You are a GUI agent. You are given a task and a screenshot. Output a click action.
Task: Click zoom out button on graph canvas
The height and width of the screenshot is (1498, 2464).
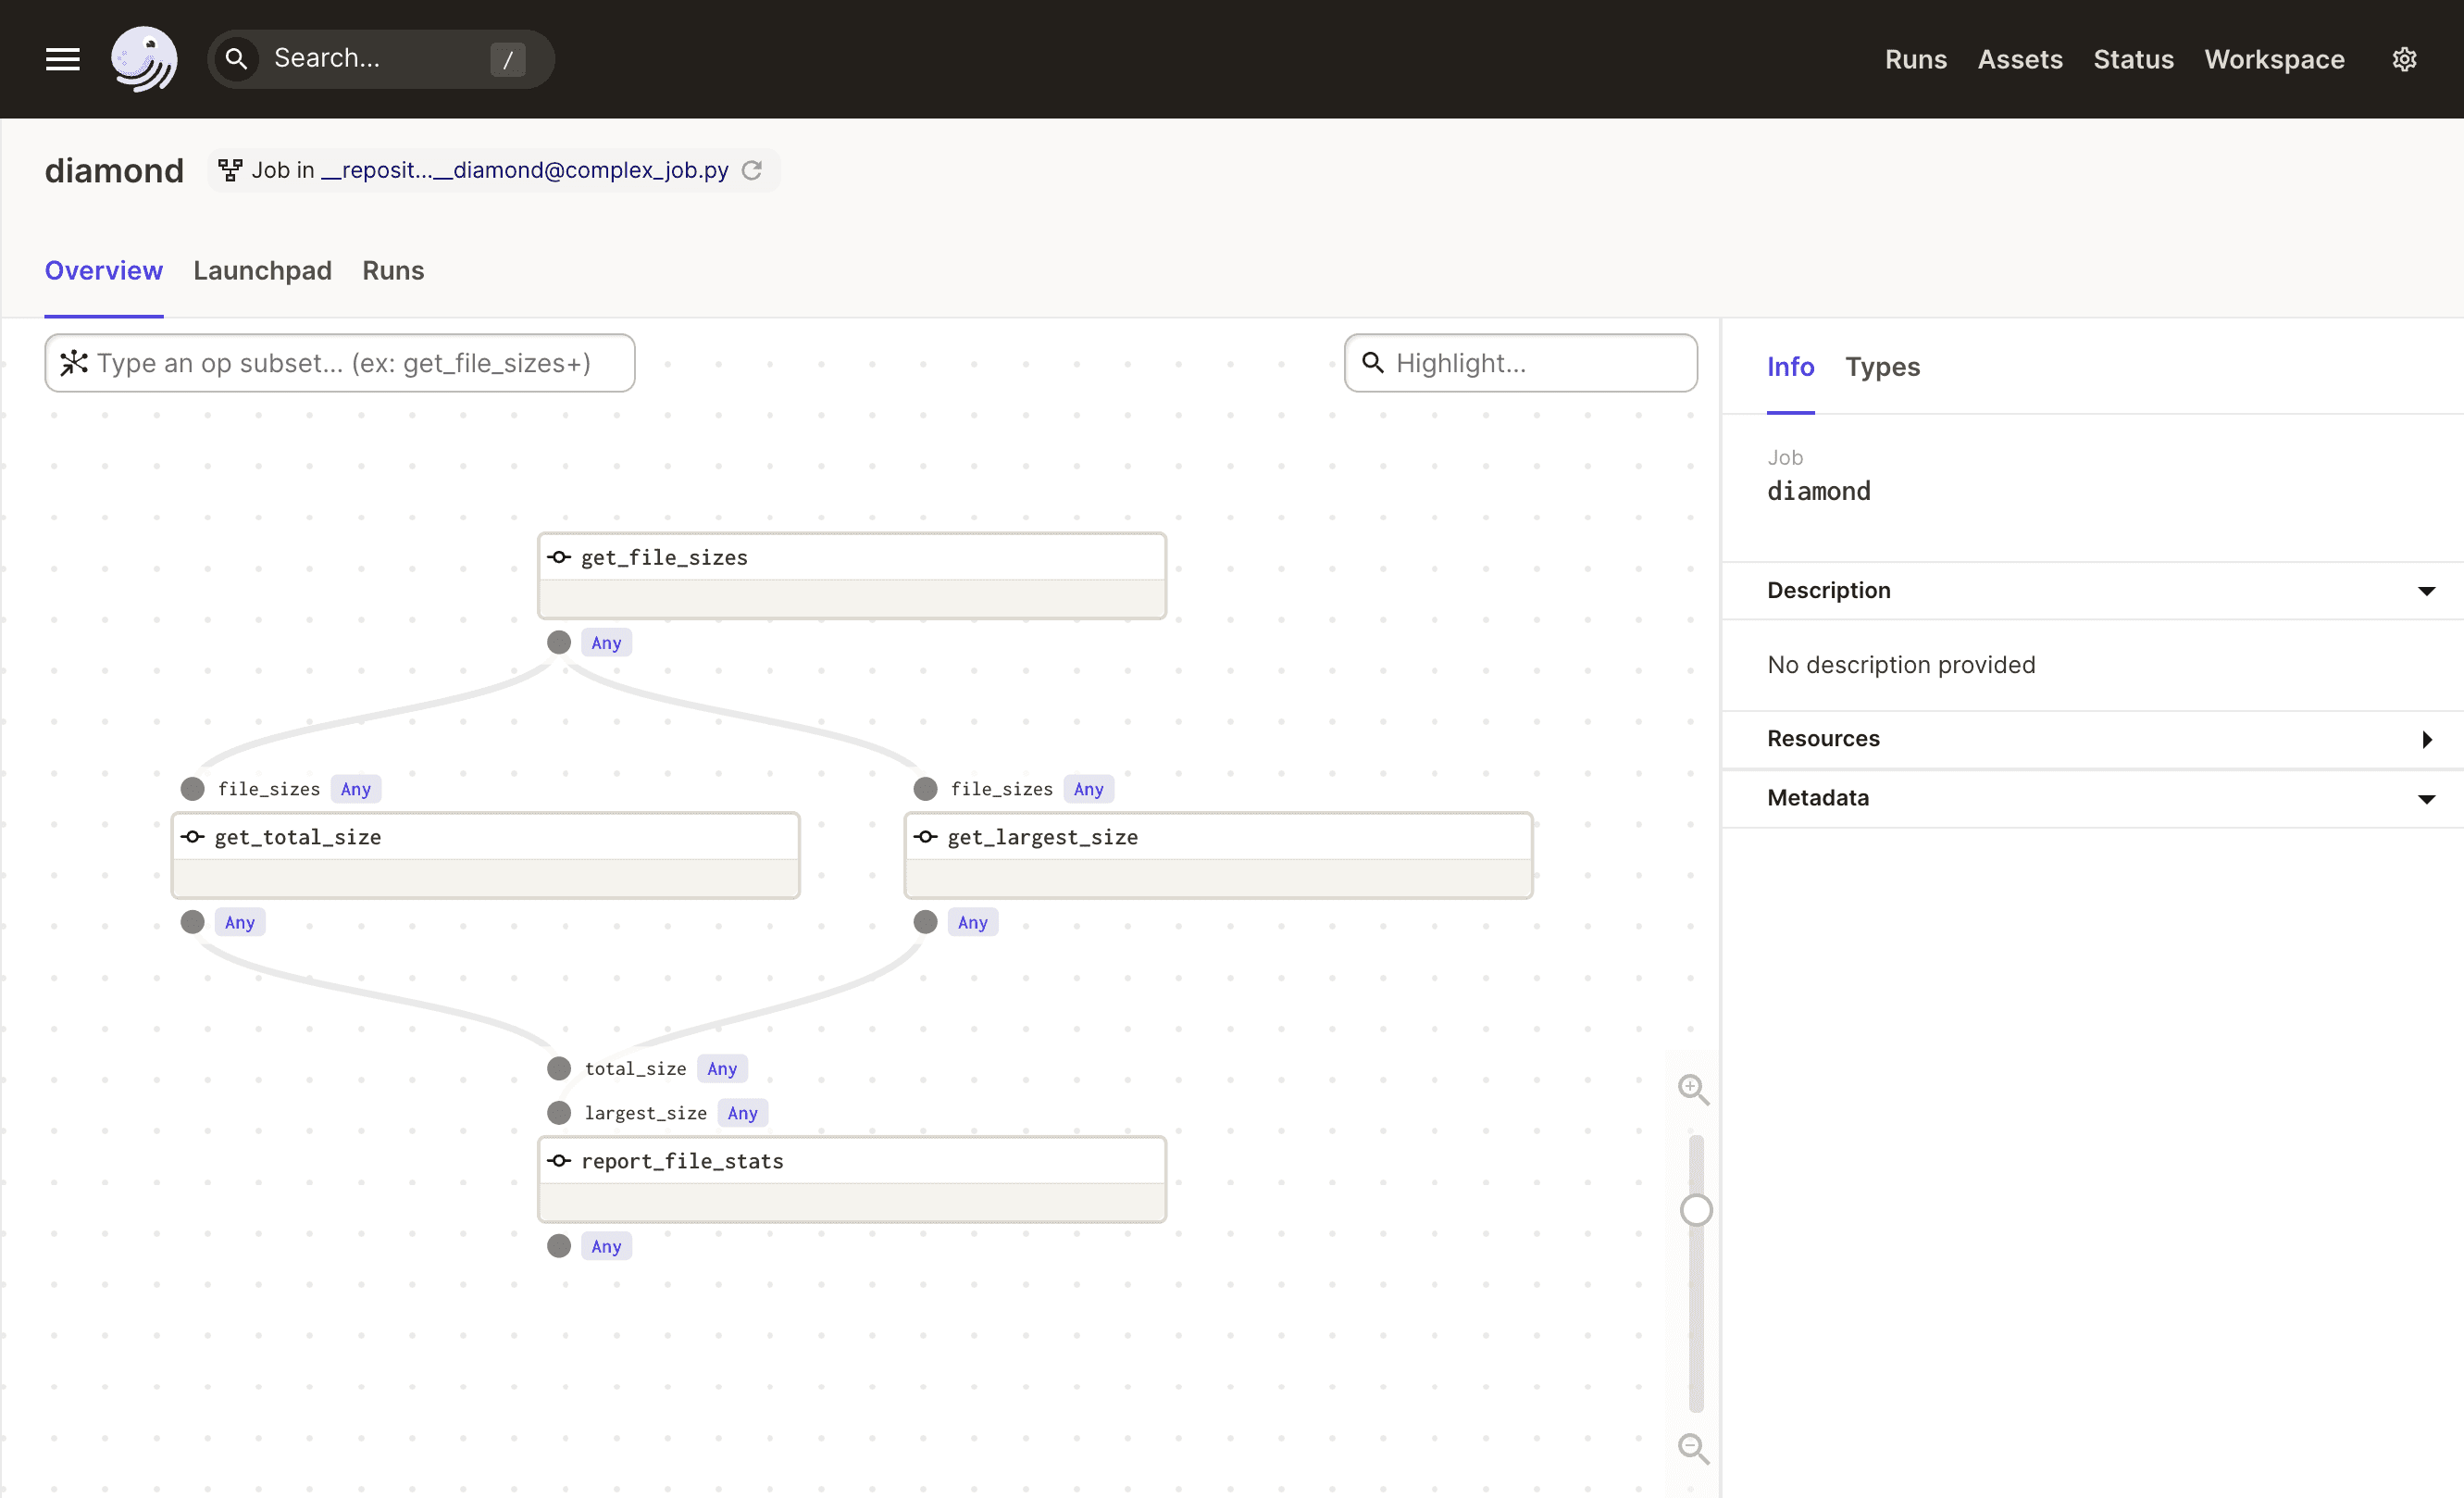tap(1693, 1447)
